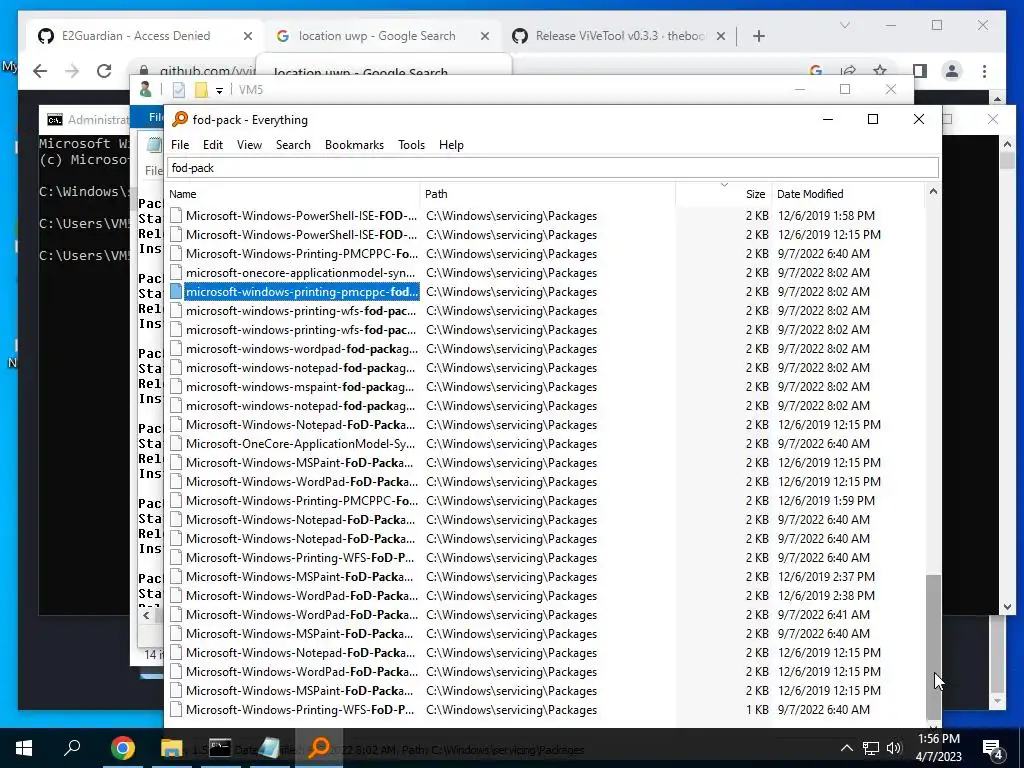Open Windows taskbar search

(x=72, y=748)
